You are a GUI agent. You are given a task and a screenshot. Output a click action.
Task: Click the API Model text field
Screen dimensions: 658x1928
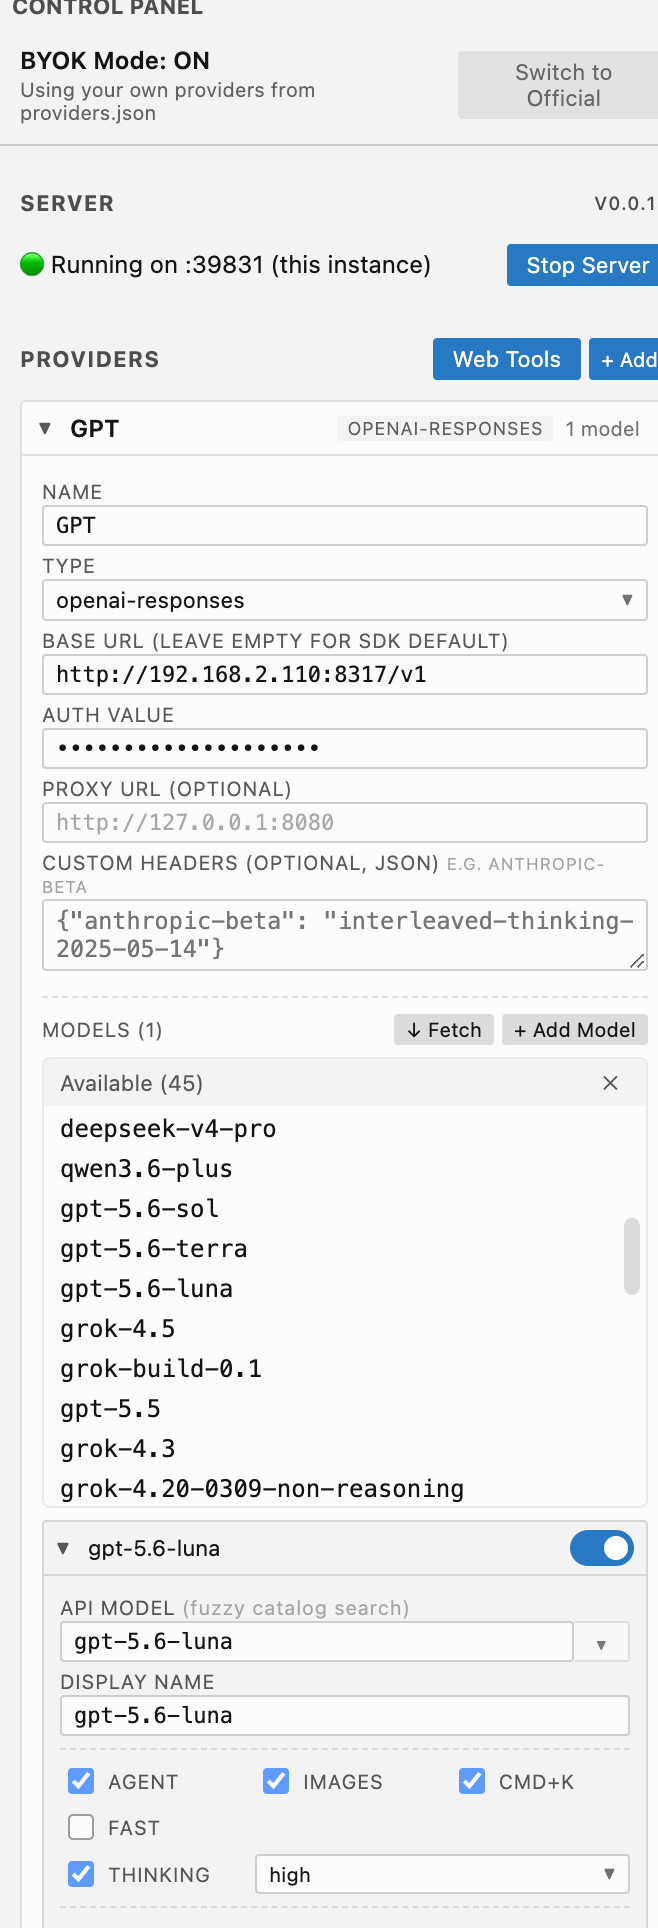coord(317,1642)
